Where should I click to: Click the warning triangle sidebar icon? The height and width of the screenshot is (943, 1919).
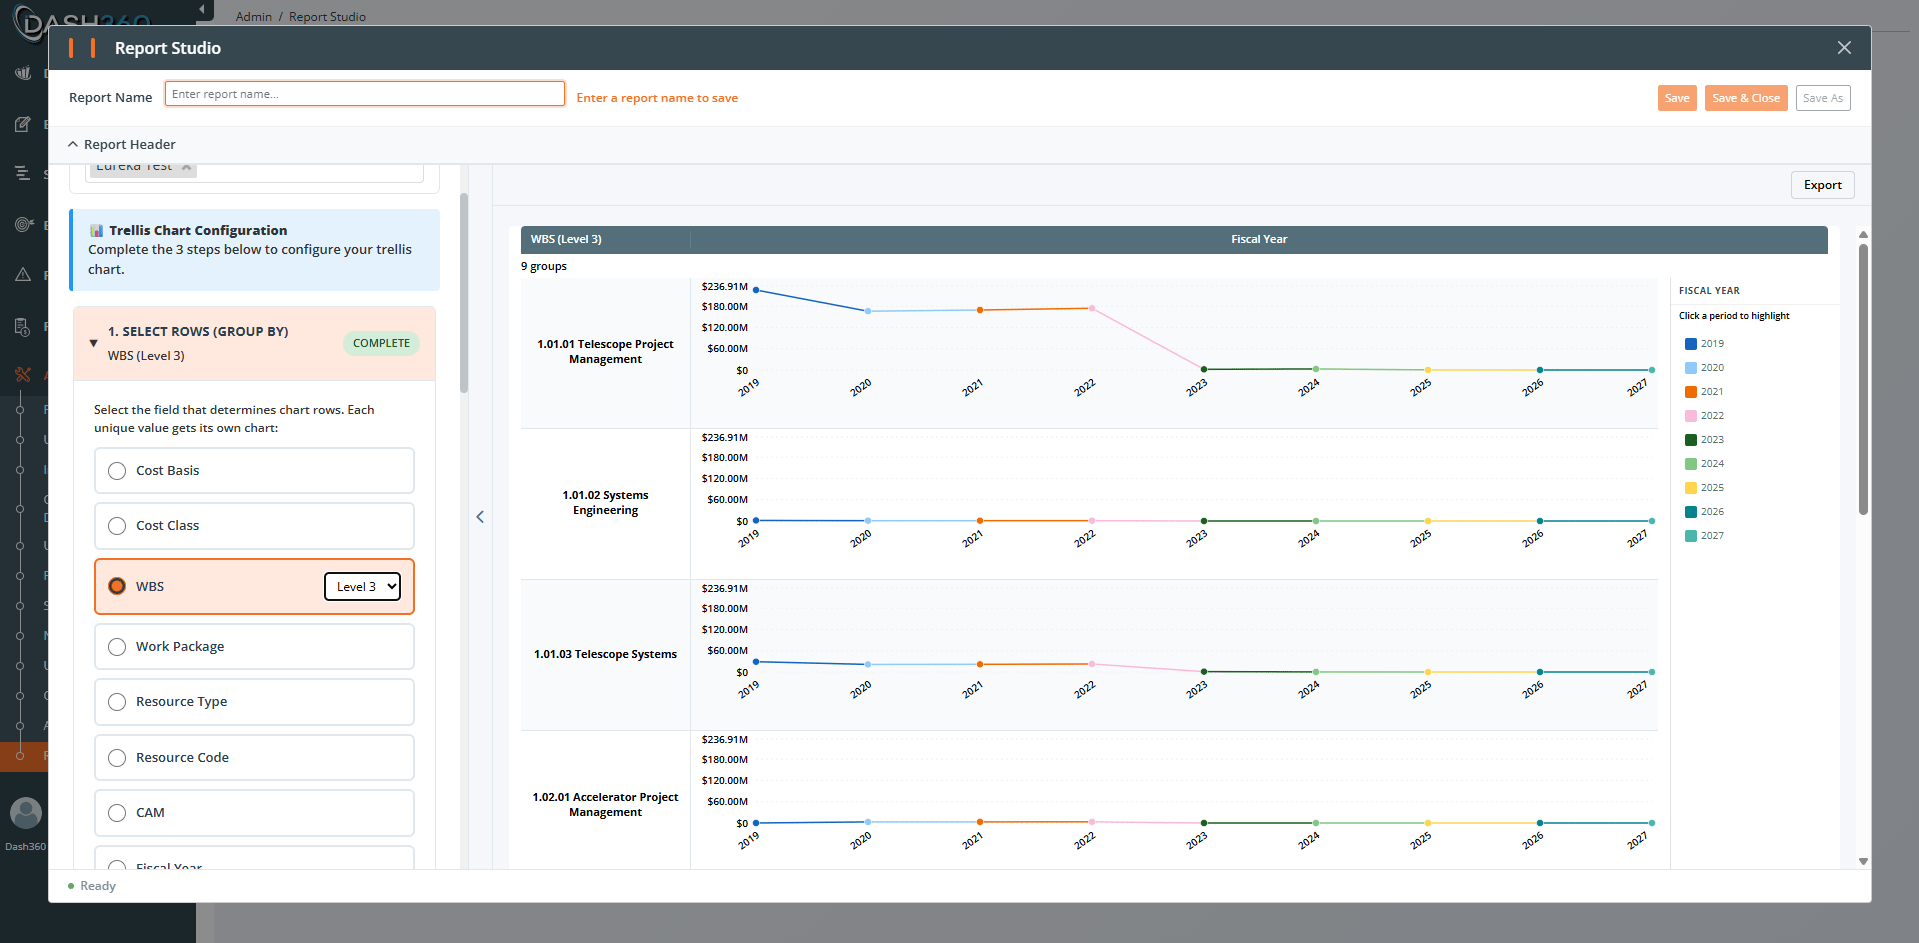point(23,275)
